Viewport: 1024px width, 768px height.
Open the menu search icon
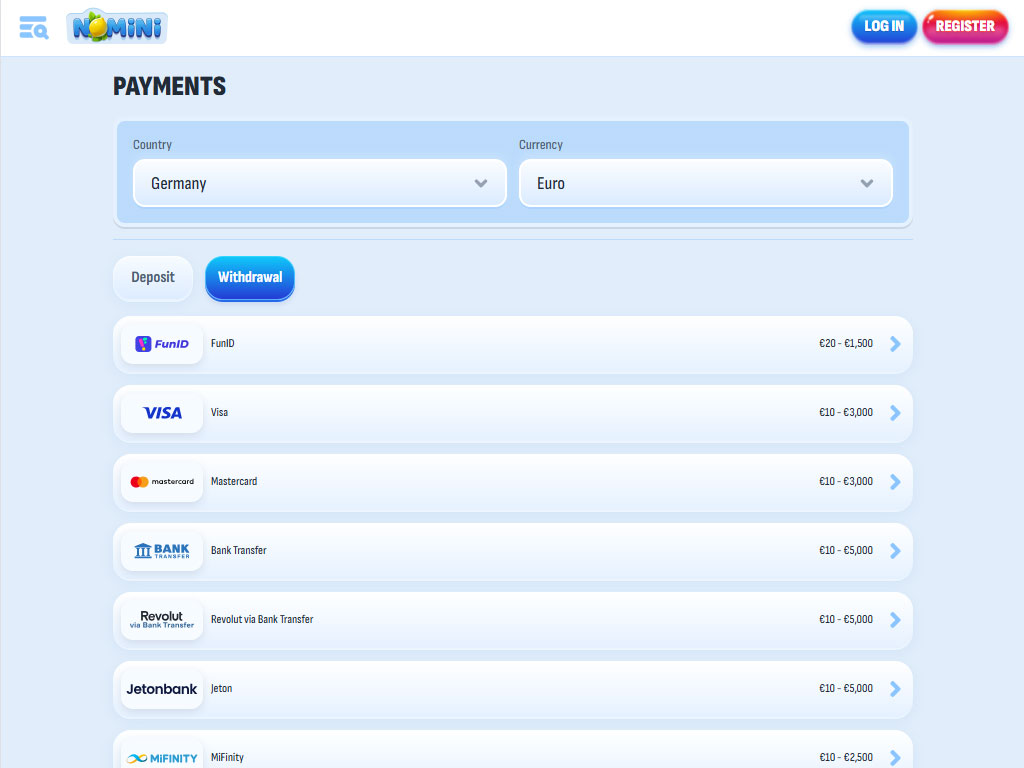tap(34, 27)
